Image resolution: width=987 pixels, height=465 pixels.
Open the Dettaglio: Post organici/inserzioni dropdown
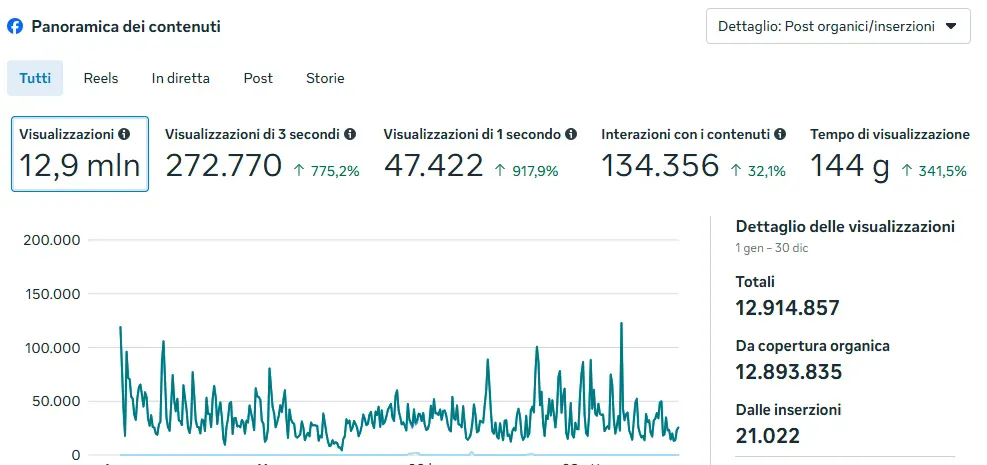coord(837,27)
